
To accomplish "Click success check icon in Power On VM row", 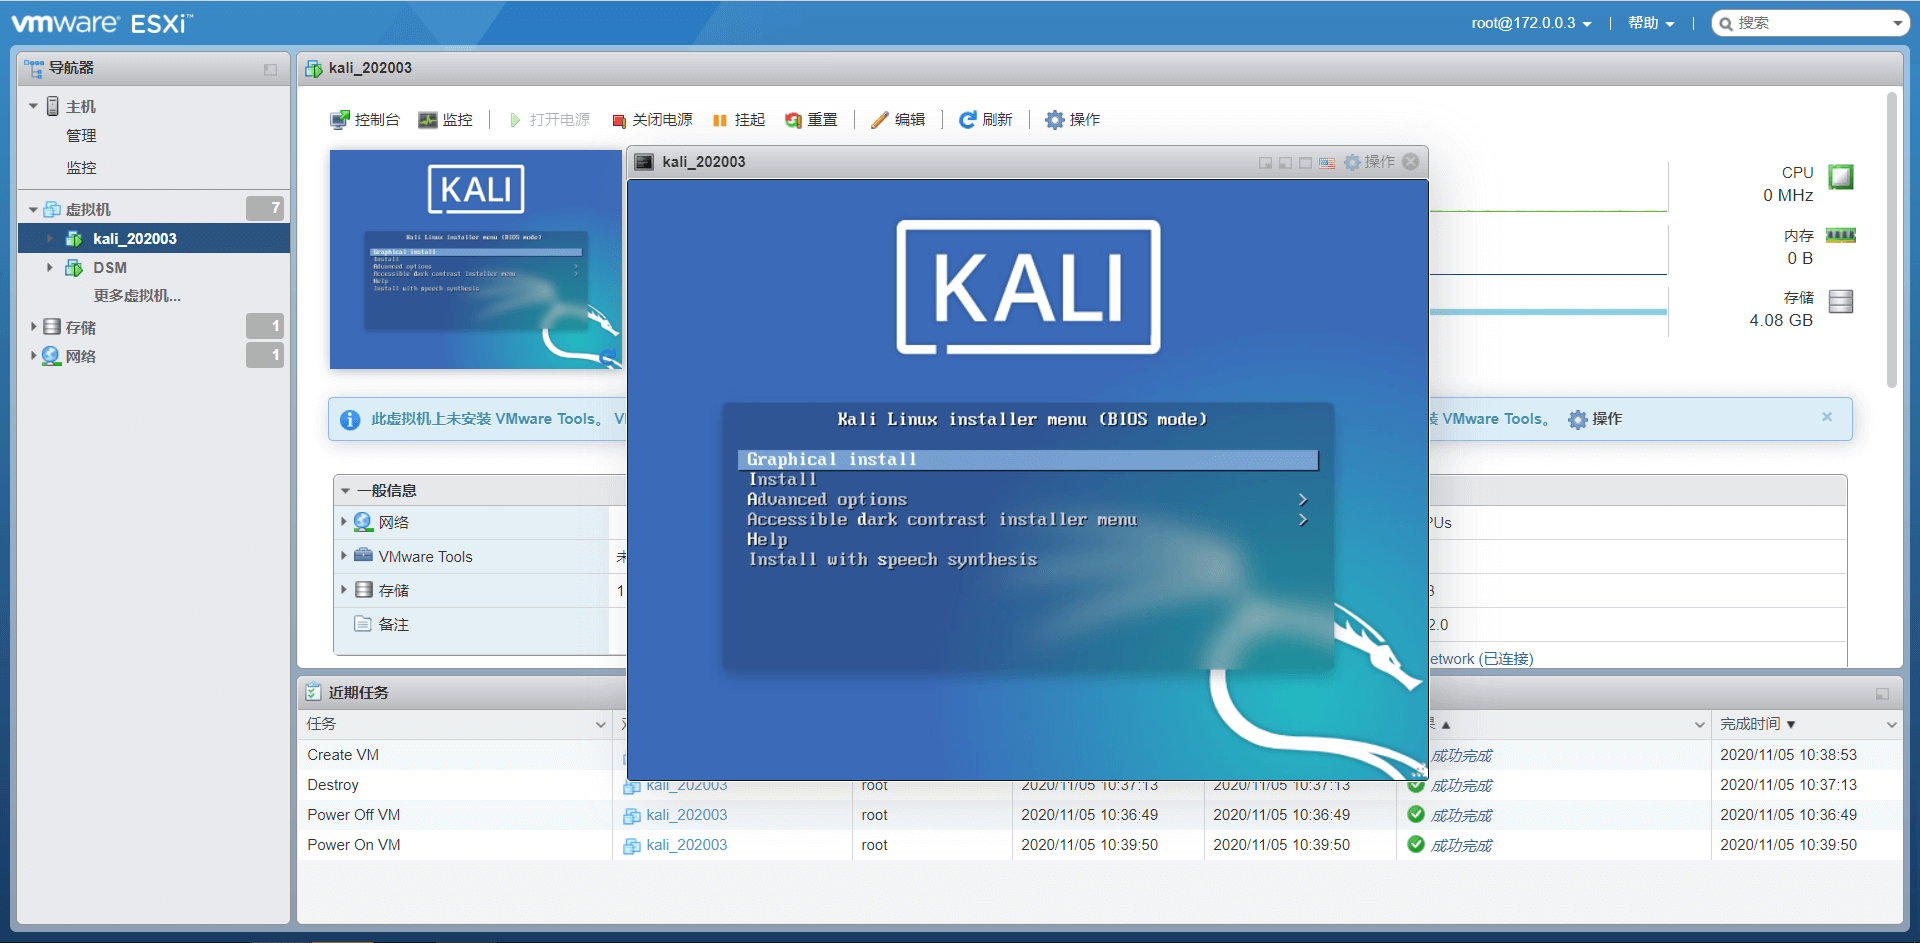I will 1416,844.
